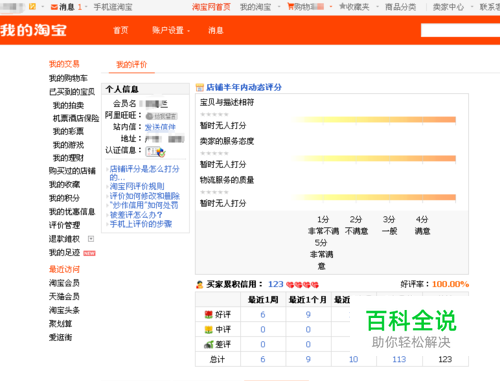Click the 买家累积信用 user icon

[200, 285]
